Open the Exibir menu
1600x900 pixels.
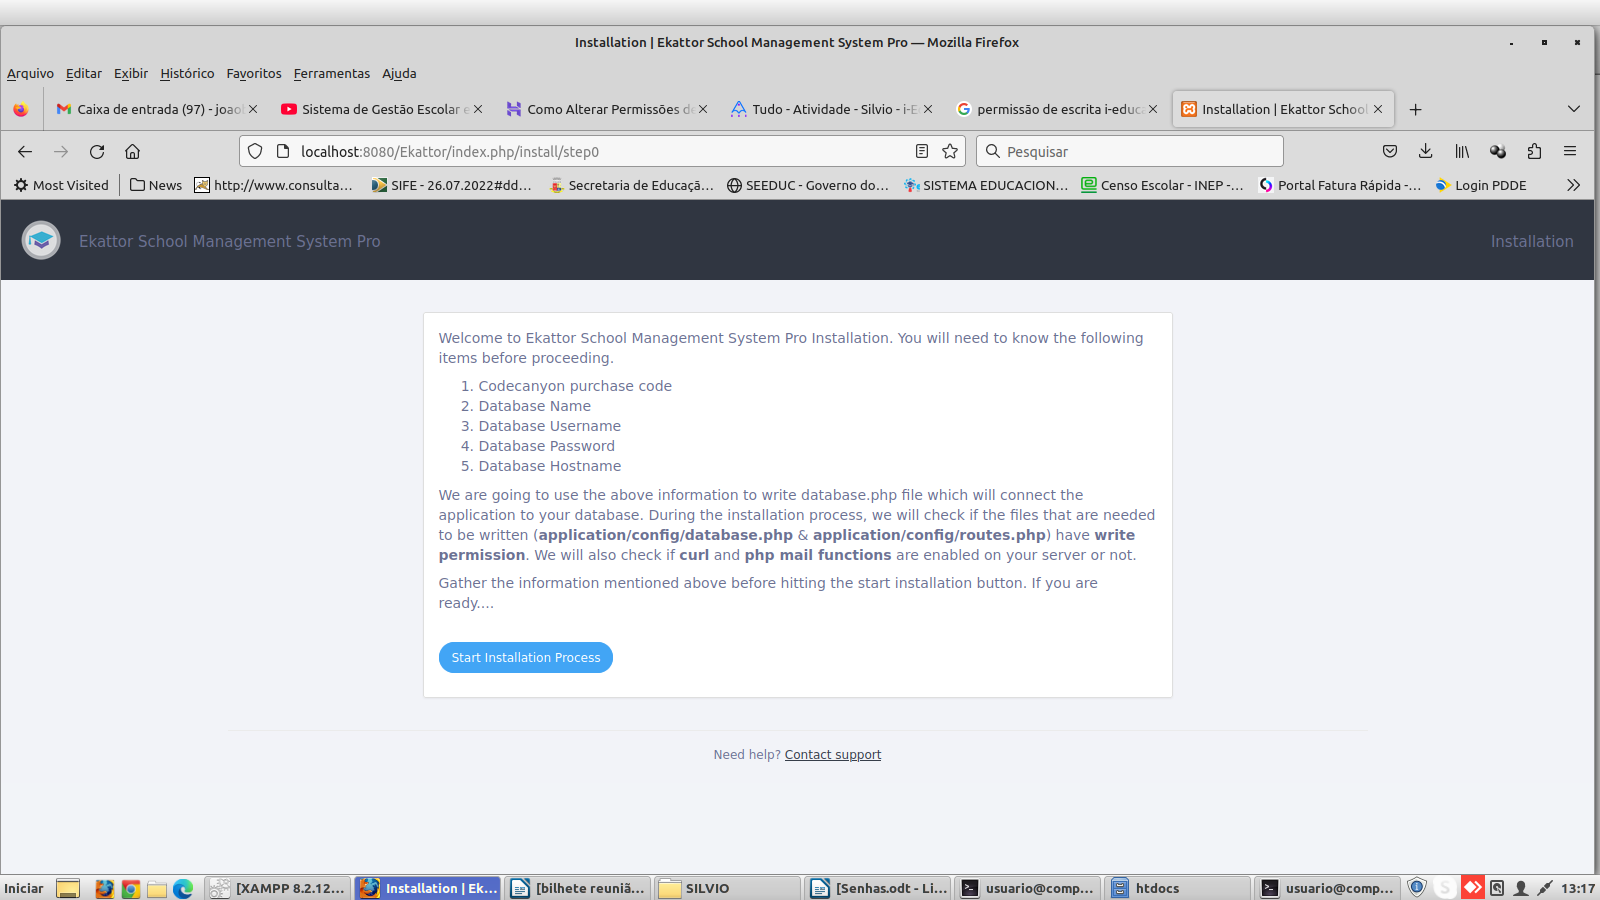(x=131, y=73)
